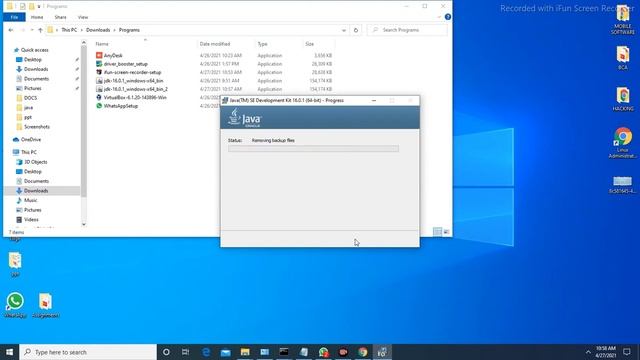Minimize the Java installer progress window

click(x=373, y=100)
